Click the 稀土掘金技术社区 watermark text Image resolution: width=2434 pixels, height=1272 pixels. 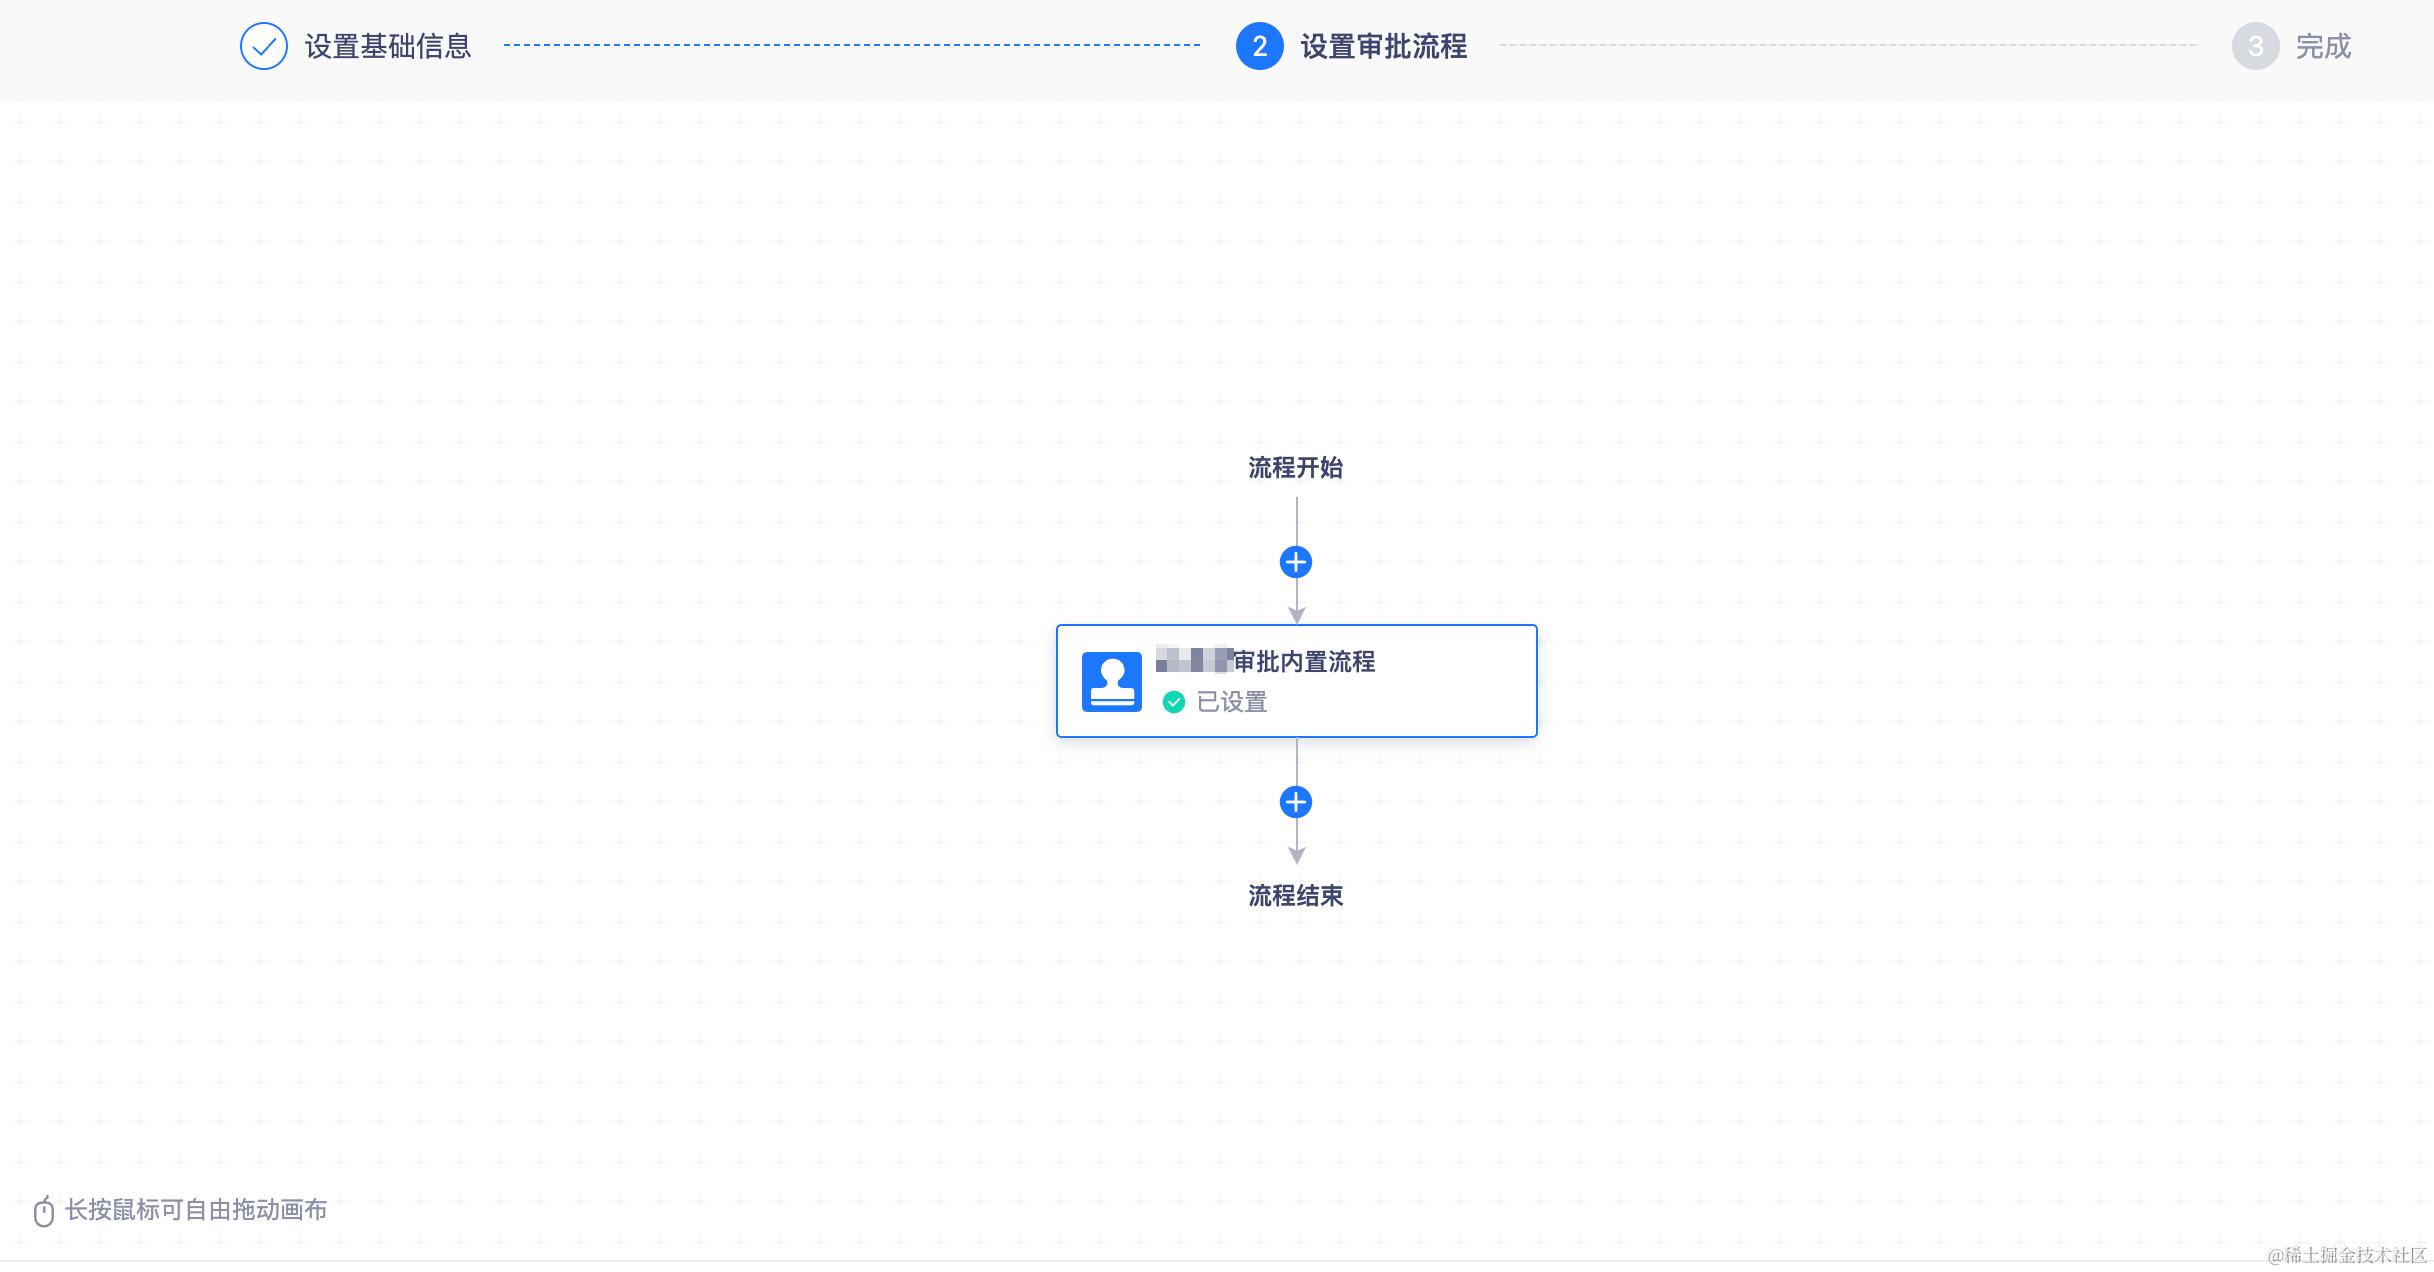2346,1256
